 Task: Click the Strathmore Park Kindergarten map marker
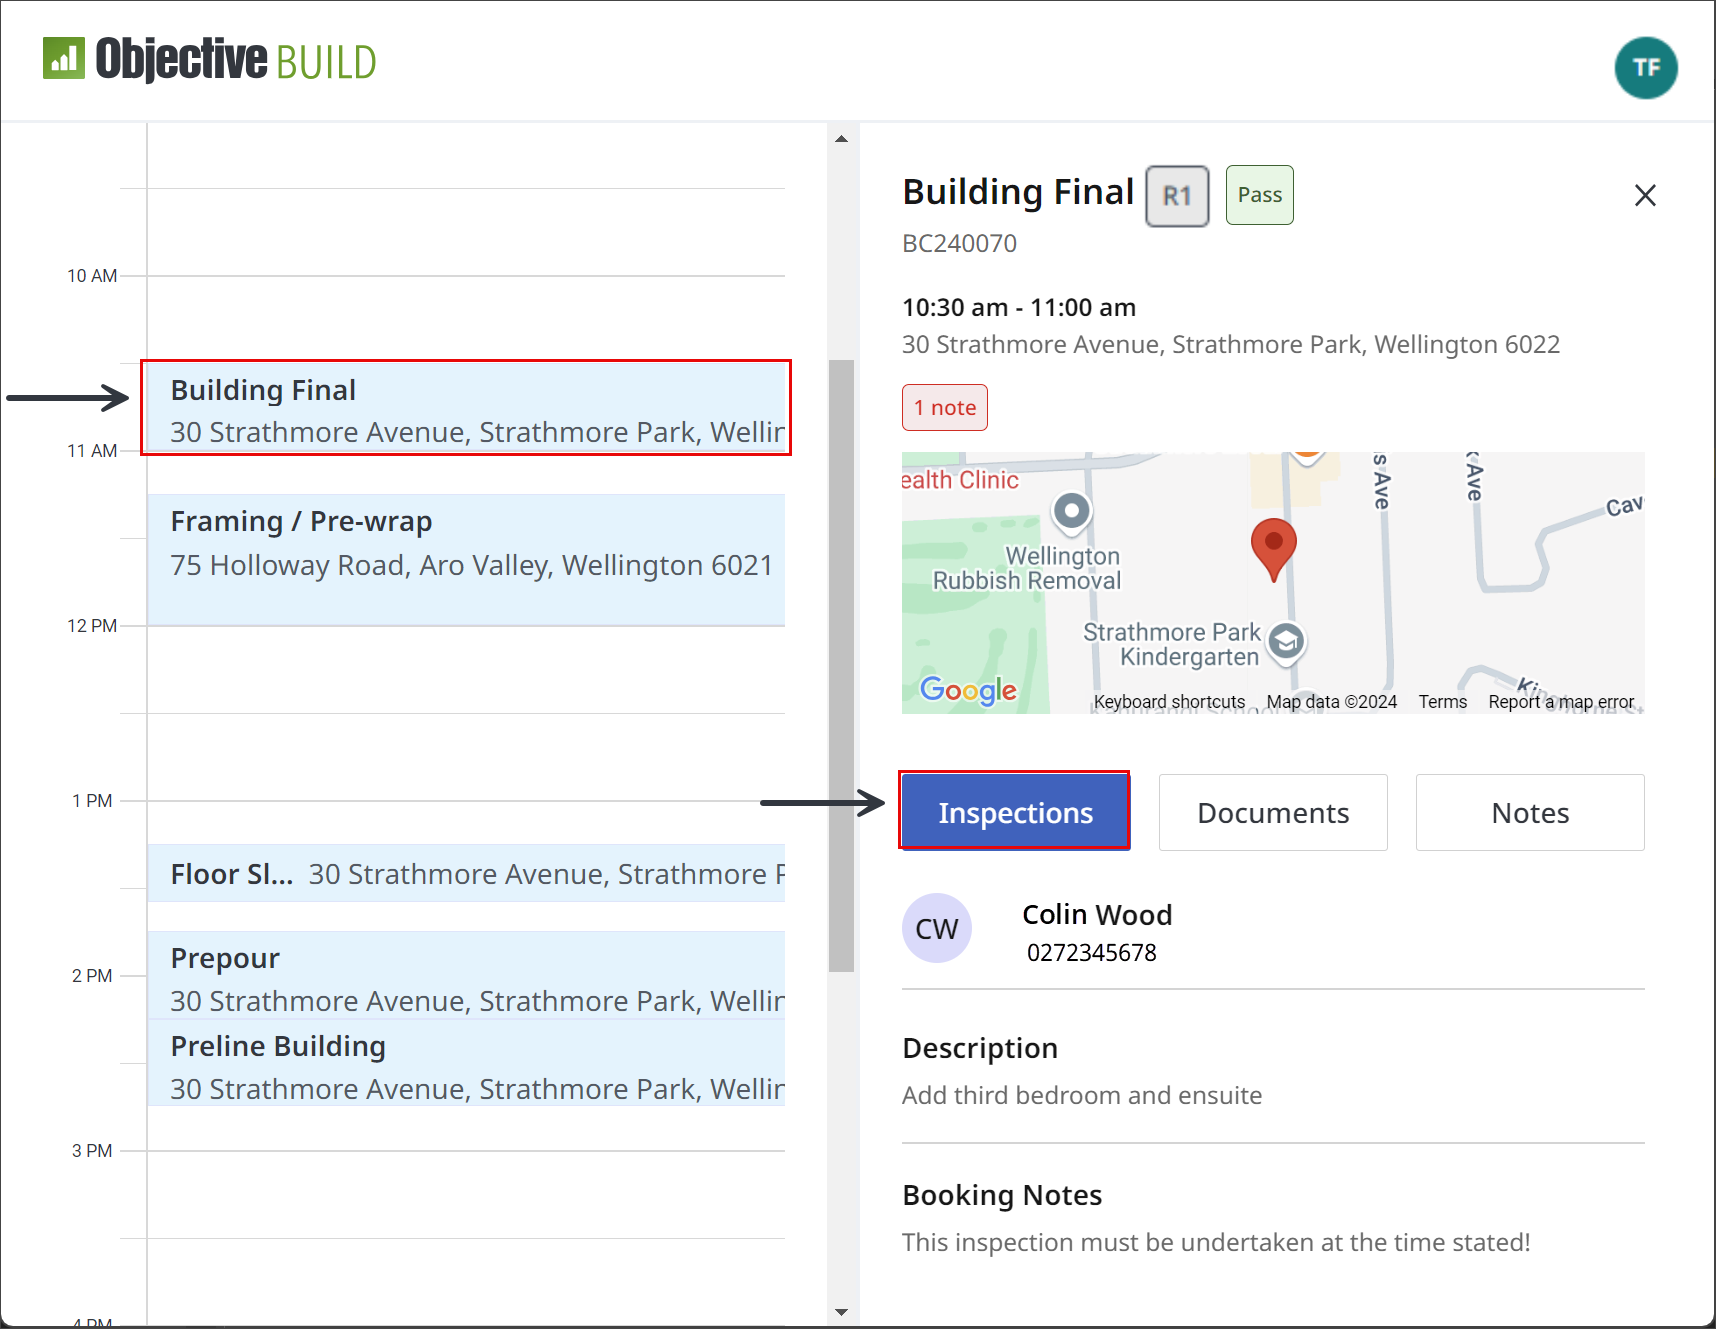(x=1287, y=641)
